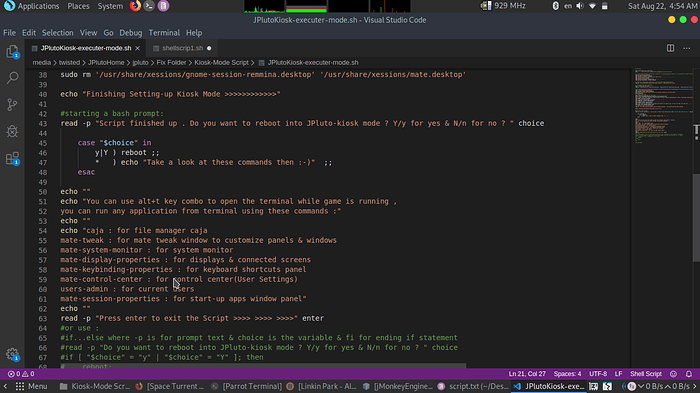Screen dimensions: 700x393
Task: Click 'jpluto' breadcrumb segment
Action: click(140, 63)
